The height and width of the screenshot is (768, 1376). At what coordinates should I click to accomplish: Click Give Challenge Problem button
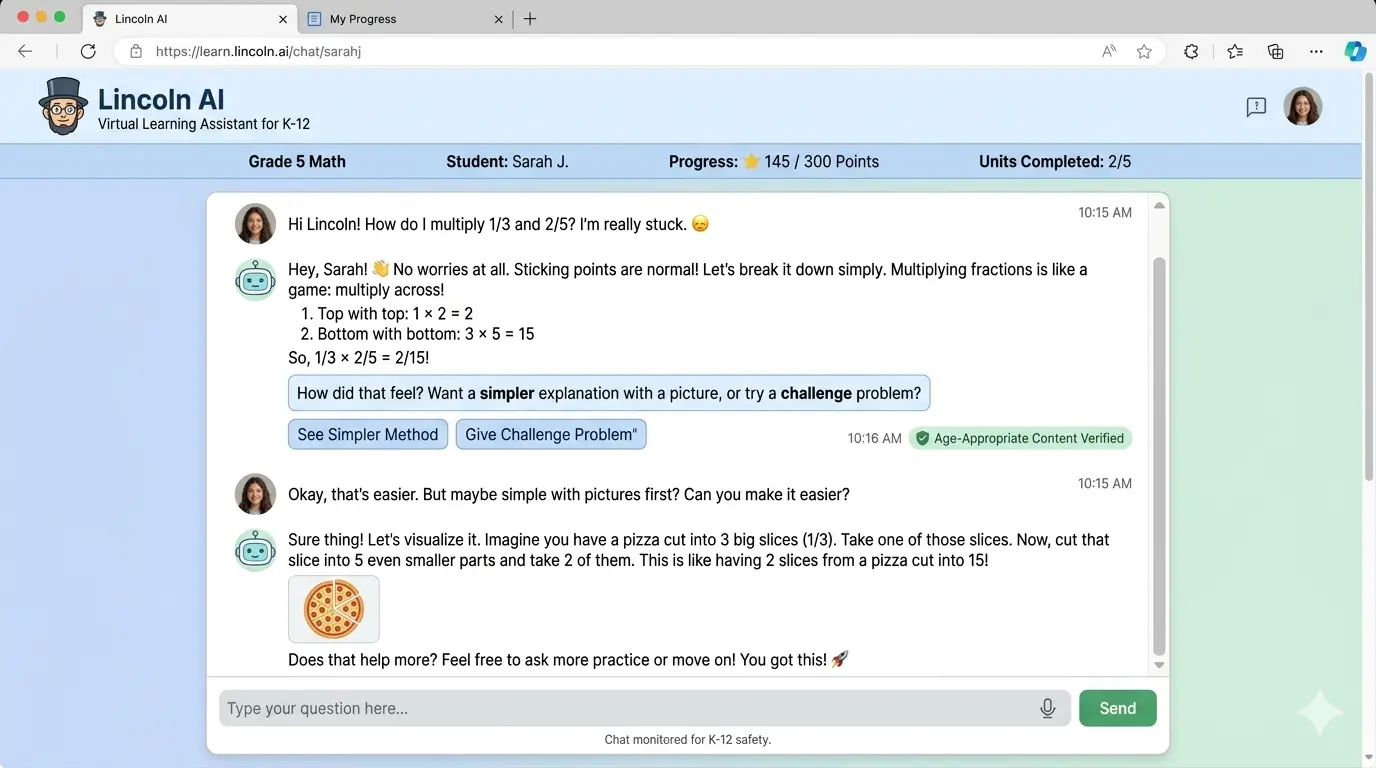(x=551, y=434)
